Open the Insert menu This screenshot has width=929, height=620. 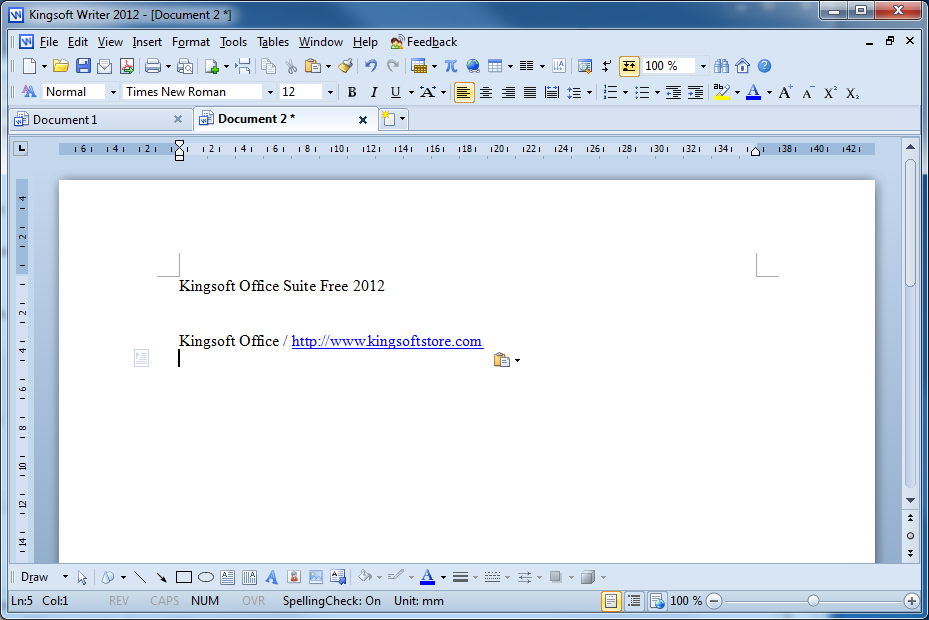pyautogui.click(x=147, y=42)
